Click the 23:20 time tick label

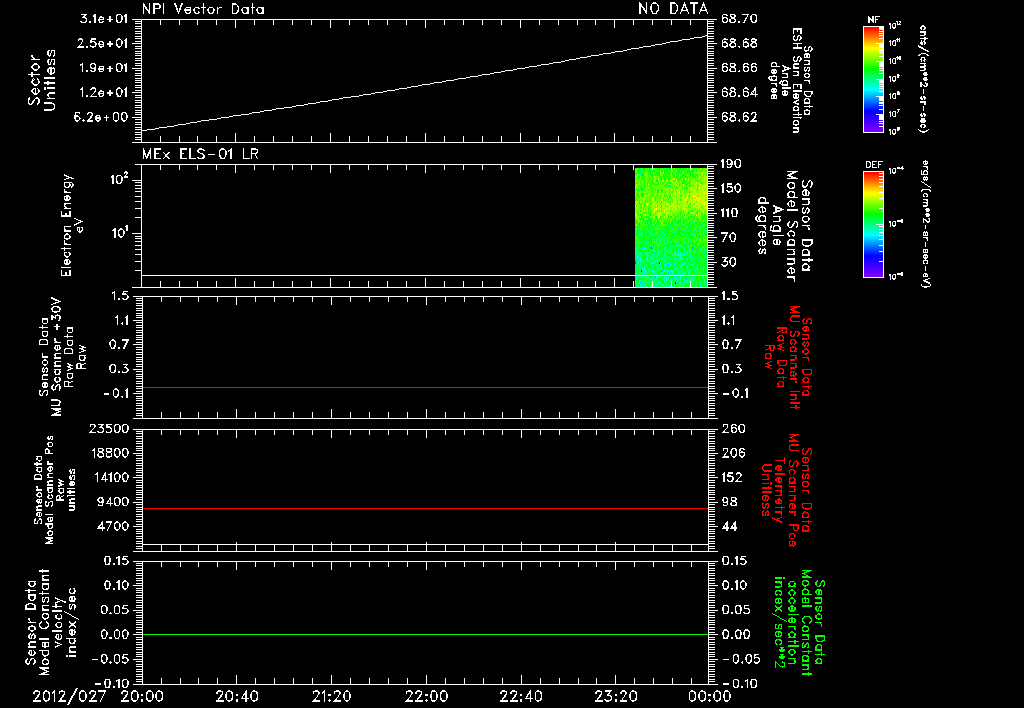pyautogui.click(x=615, y=696)
